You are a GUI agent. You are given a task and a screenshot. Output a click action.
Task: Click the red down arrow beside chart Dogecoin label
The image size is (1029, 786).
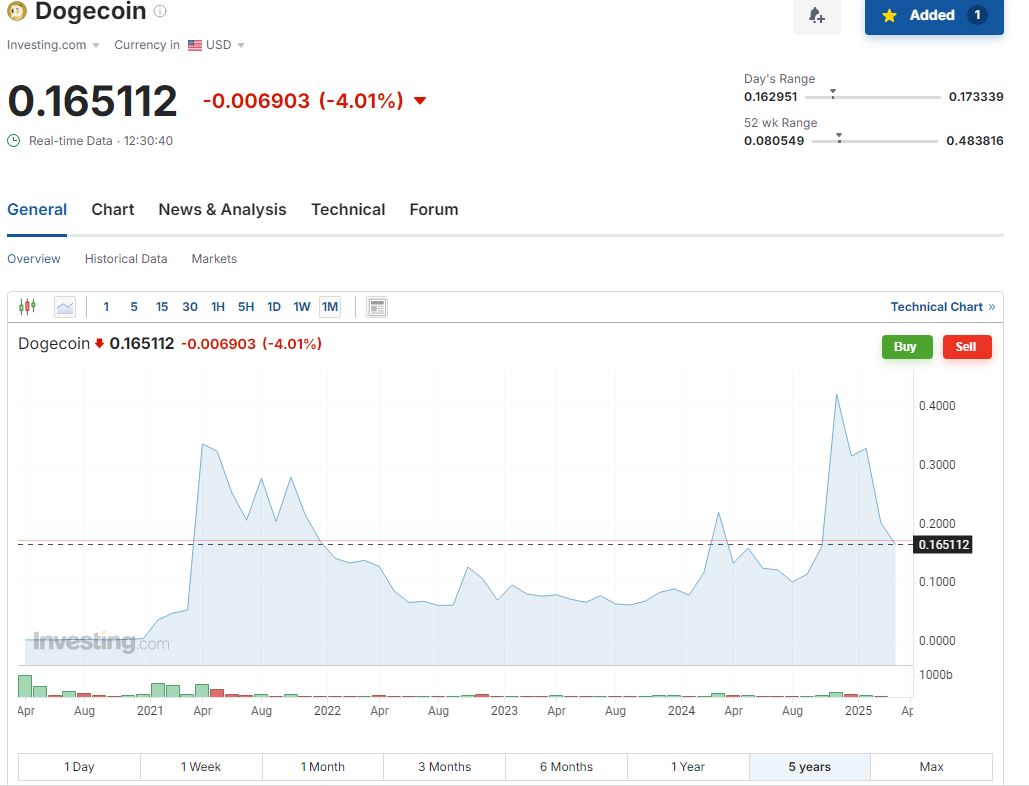pyautogui.click(x=99, y=343)
